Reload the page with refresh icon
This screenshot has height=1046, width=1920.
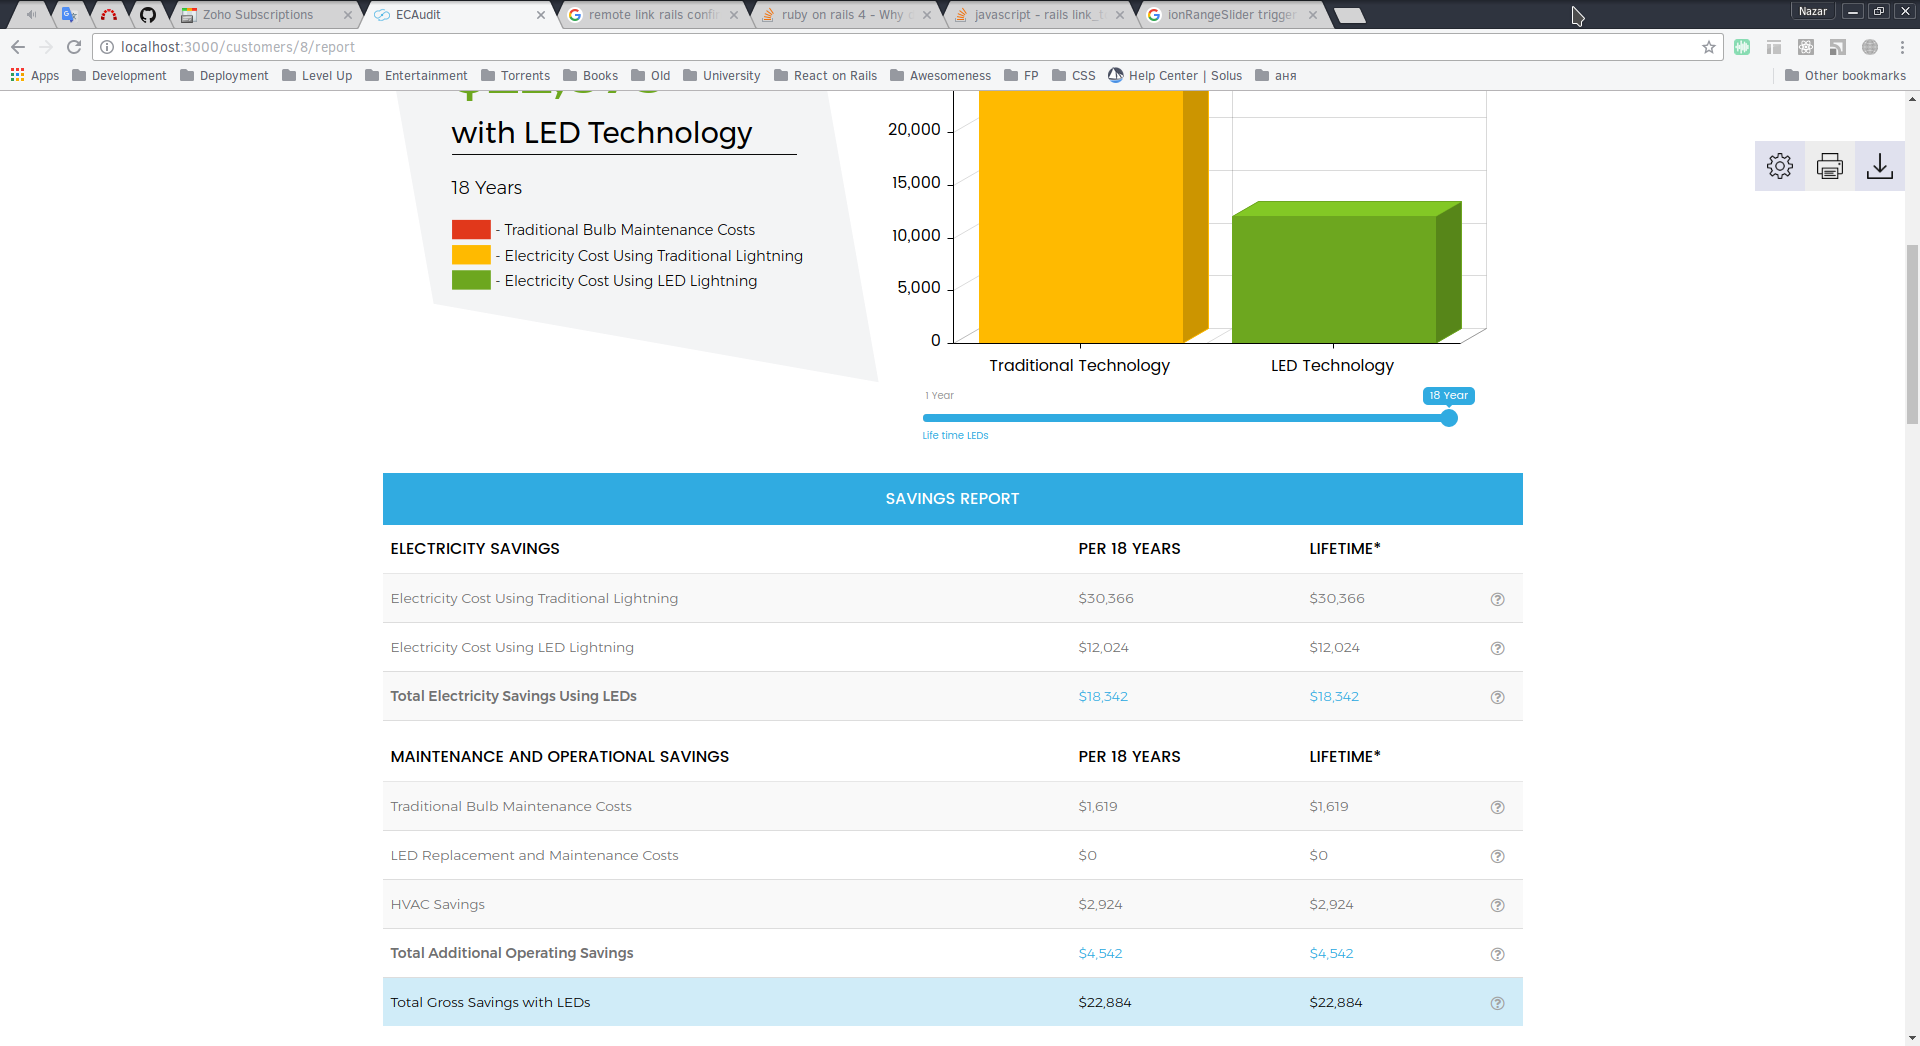click(74, 47)
